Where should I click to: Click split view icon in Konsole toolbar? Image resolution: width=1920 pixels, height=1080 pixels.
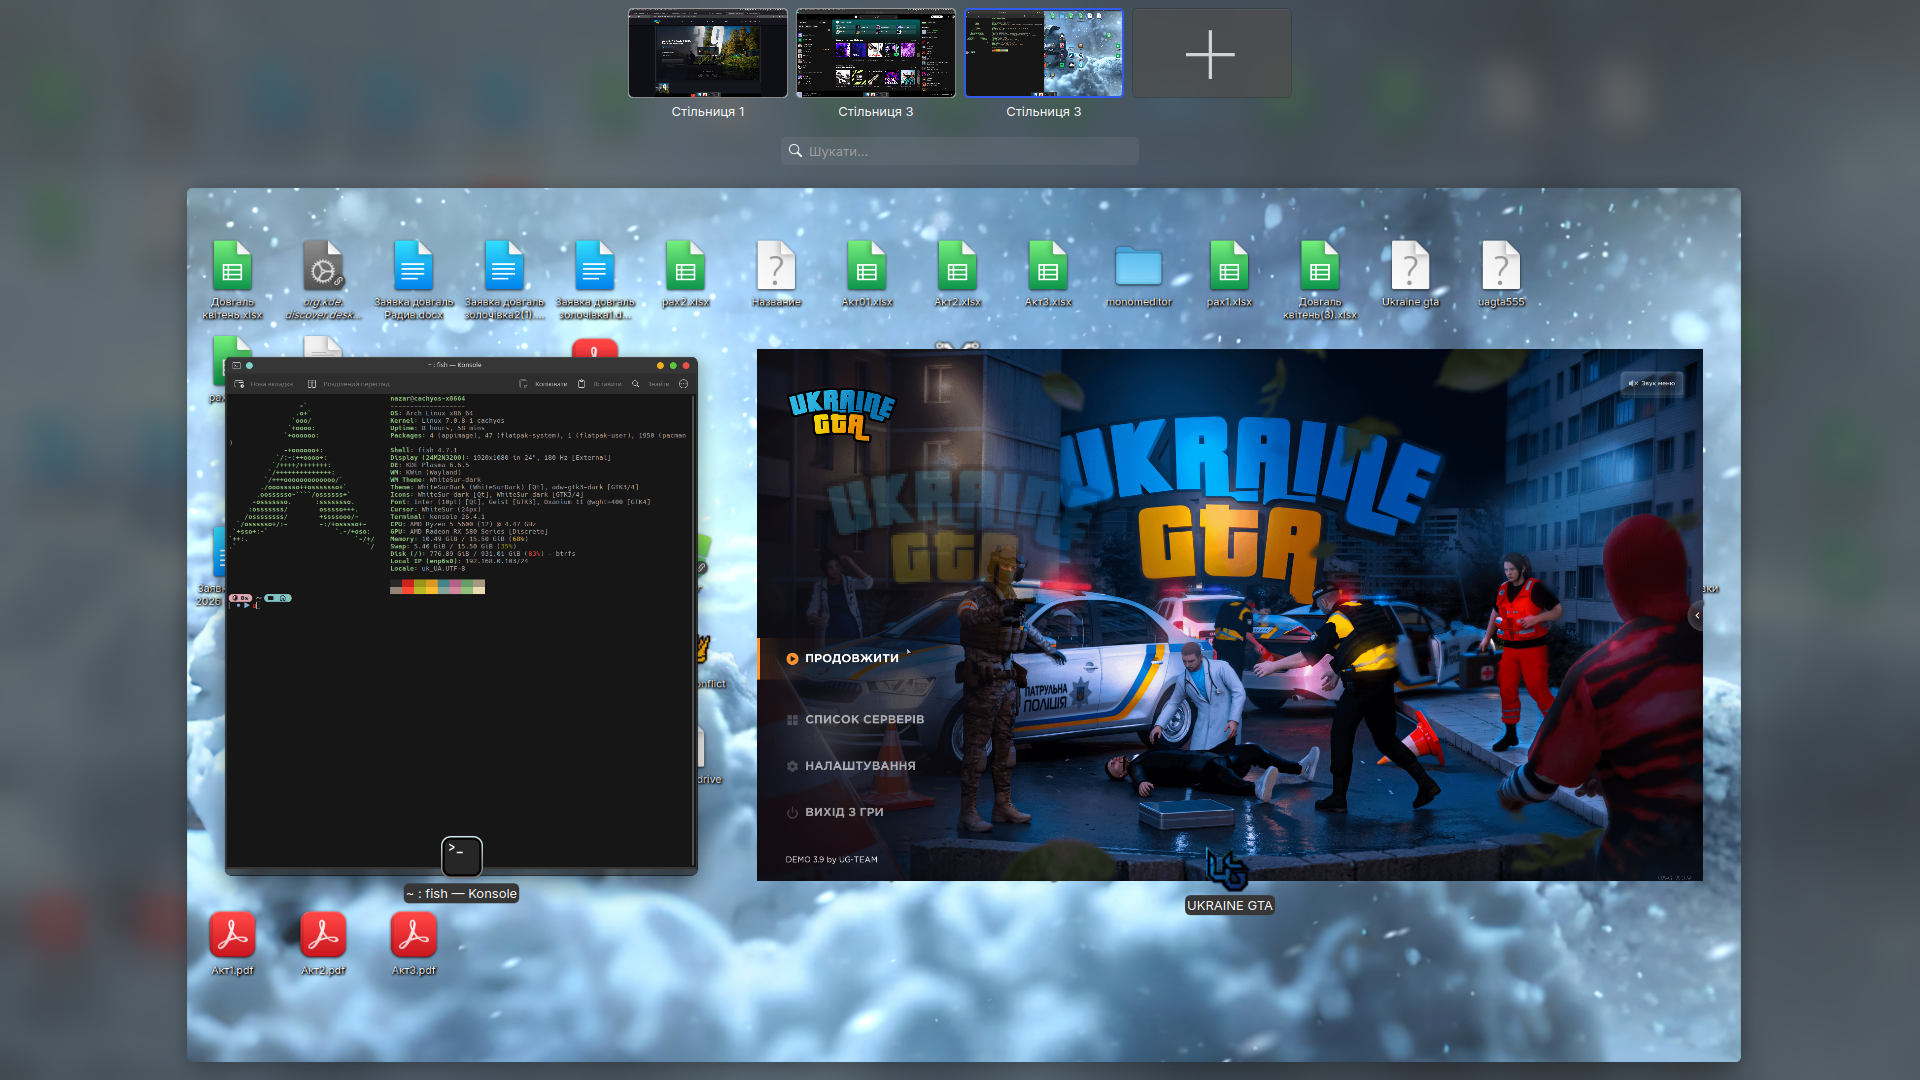click(312, 384)
